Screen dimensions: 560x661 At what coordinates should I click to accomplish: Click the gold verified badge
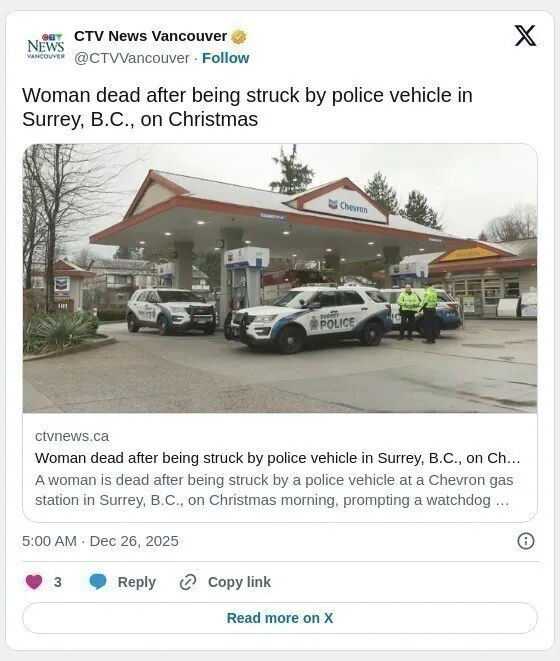point(239,37)
